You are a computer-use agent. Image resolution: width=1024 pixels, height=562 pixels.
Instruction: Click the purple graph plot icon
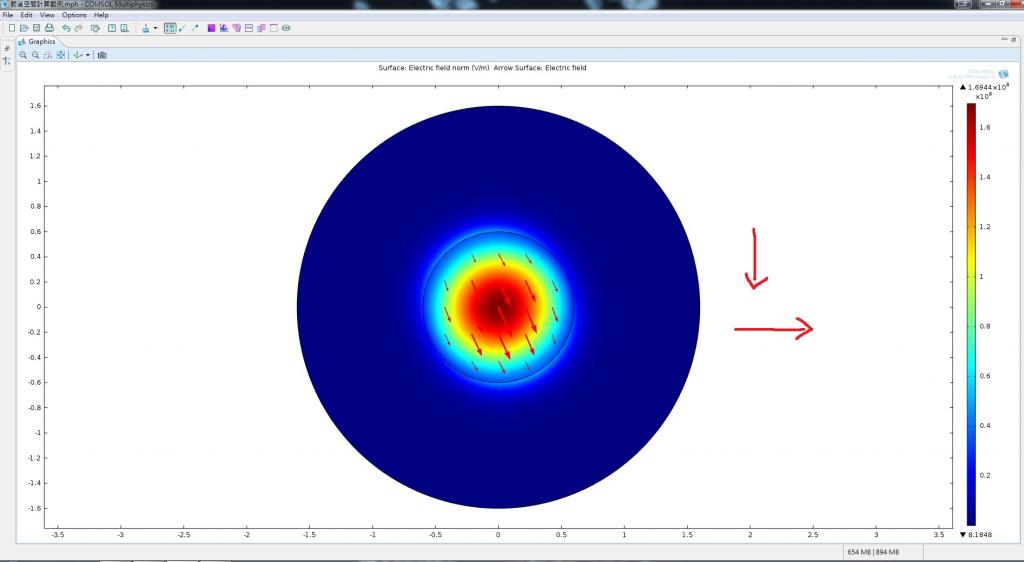click(x=224, y=28)
